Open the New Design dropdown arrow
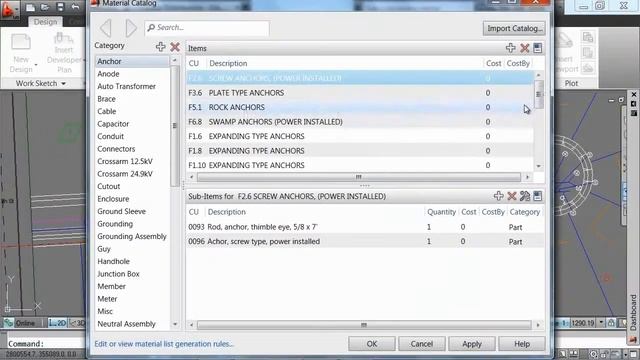 click(36, 65)
